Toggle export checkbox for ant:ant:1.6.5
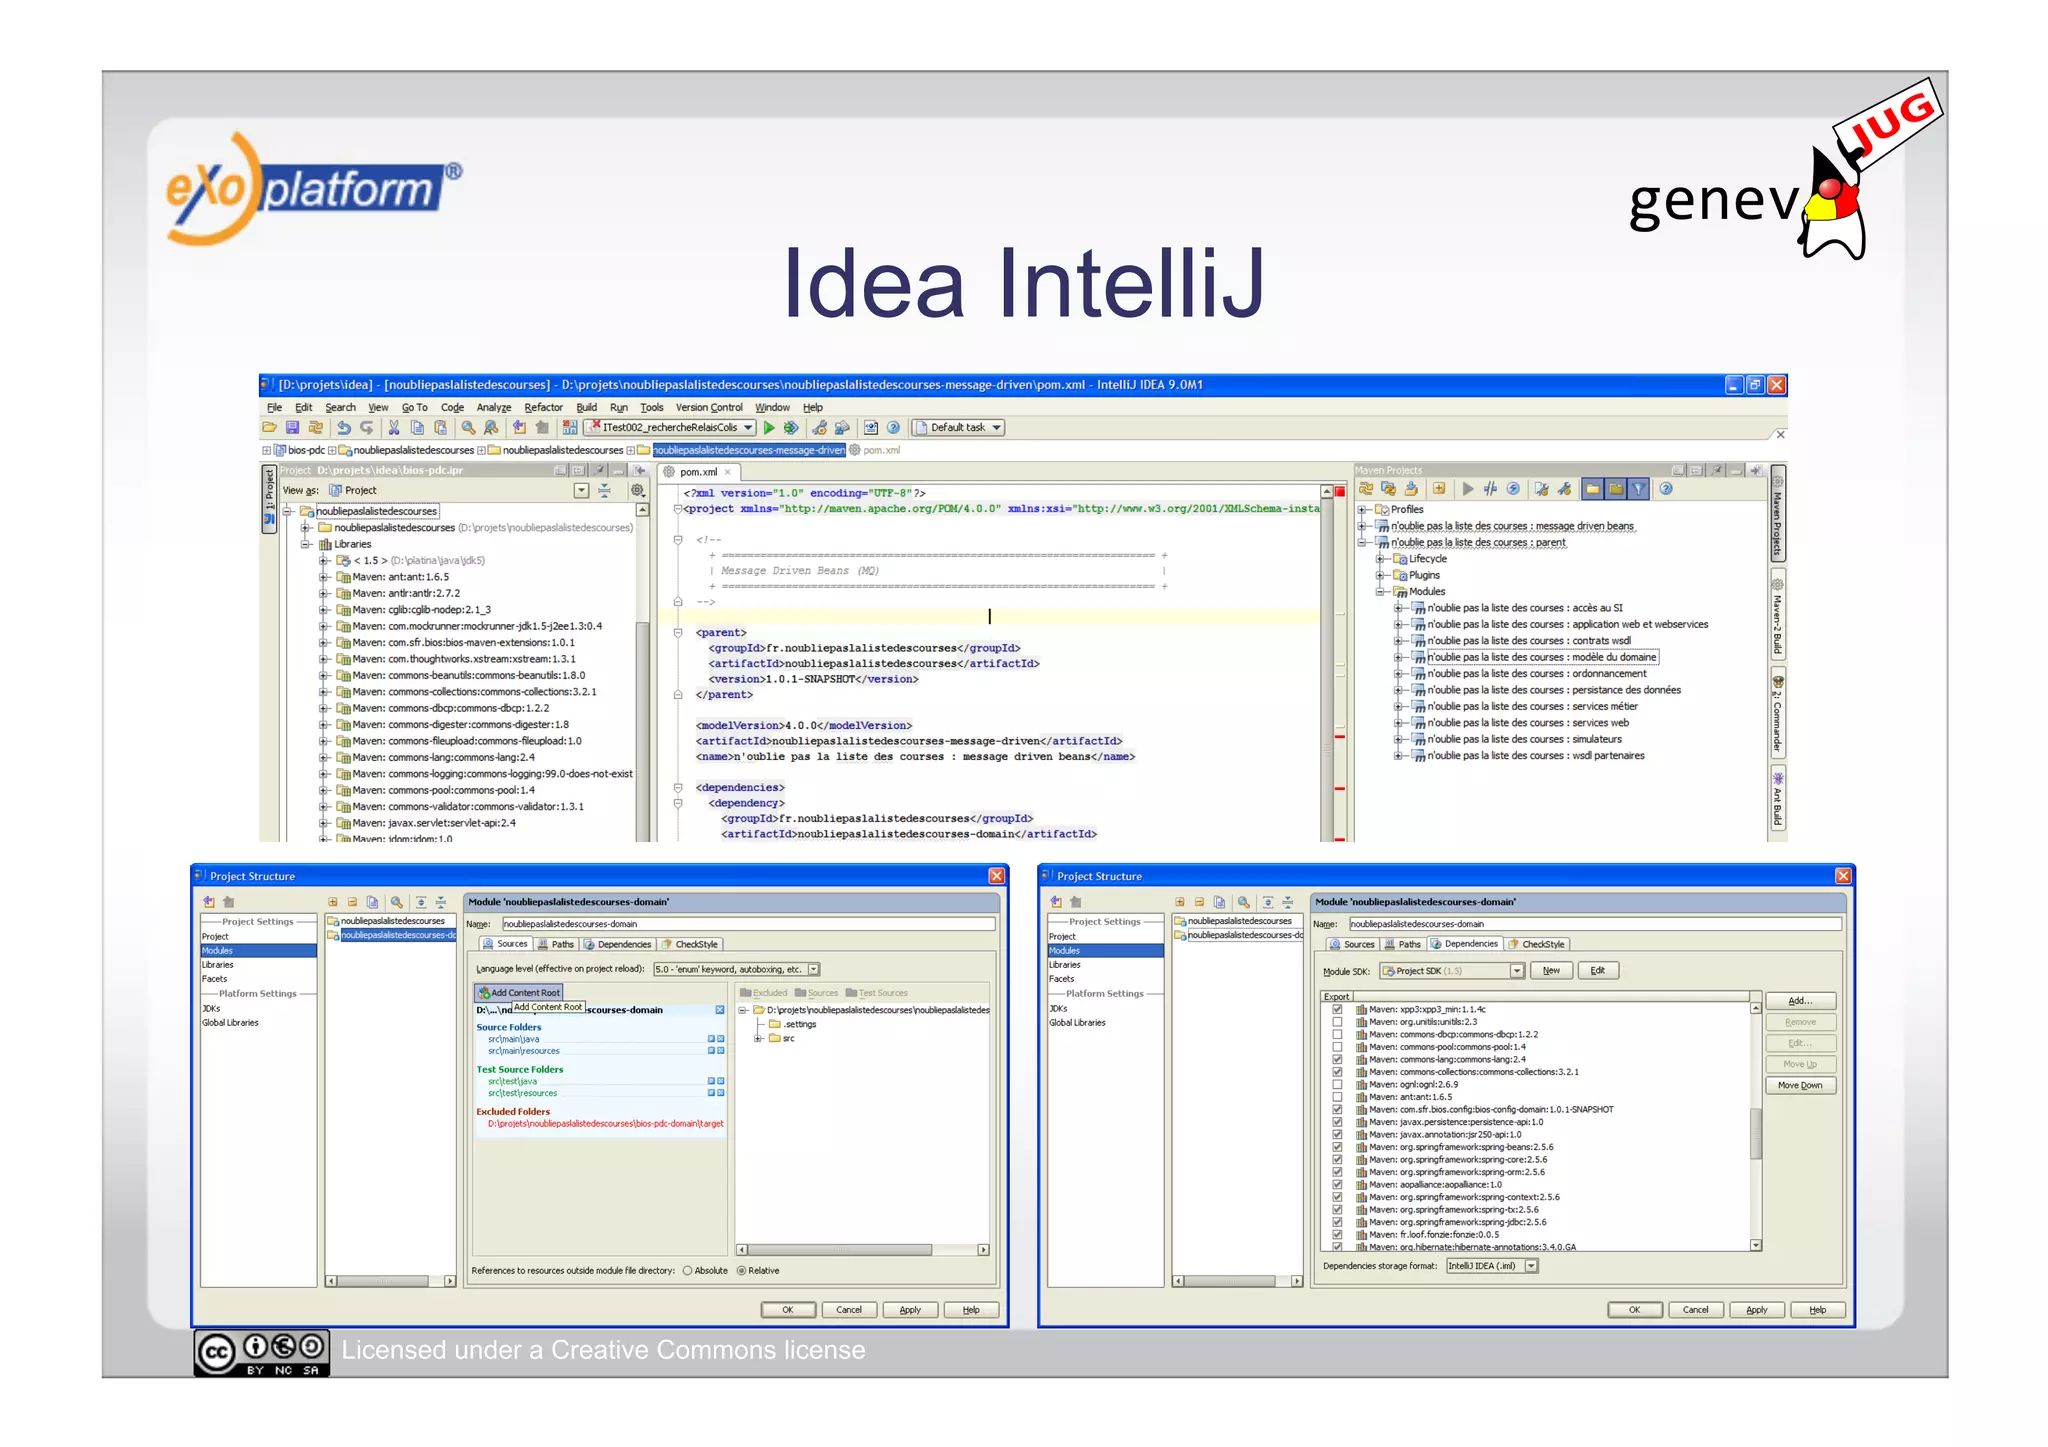 click(1337, 1097)
